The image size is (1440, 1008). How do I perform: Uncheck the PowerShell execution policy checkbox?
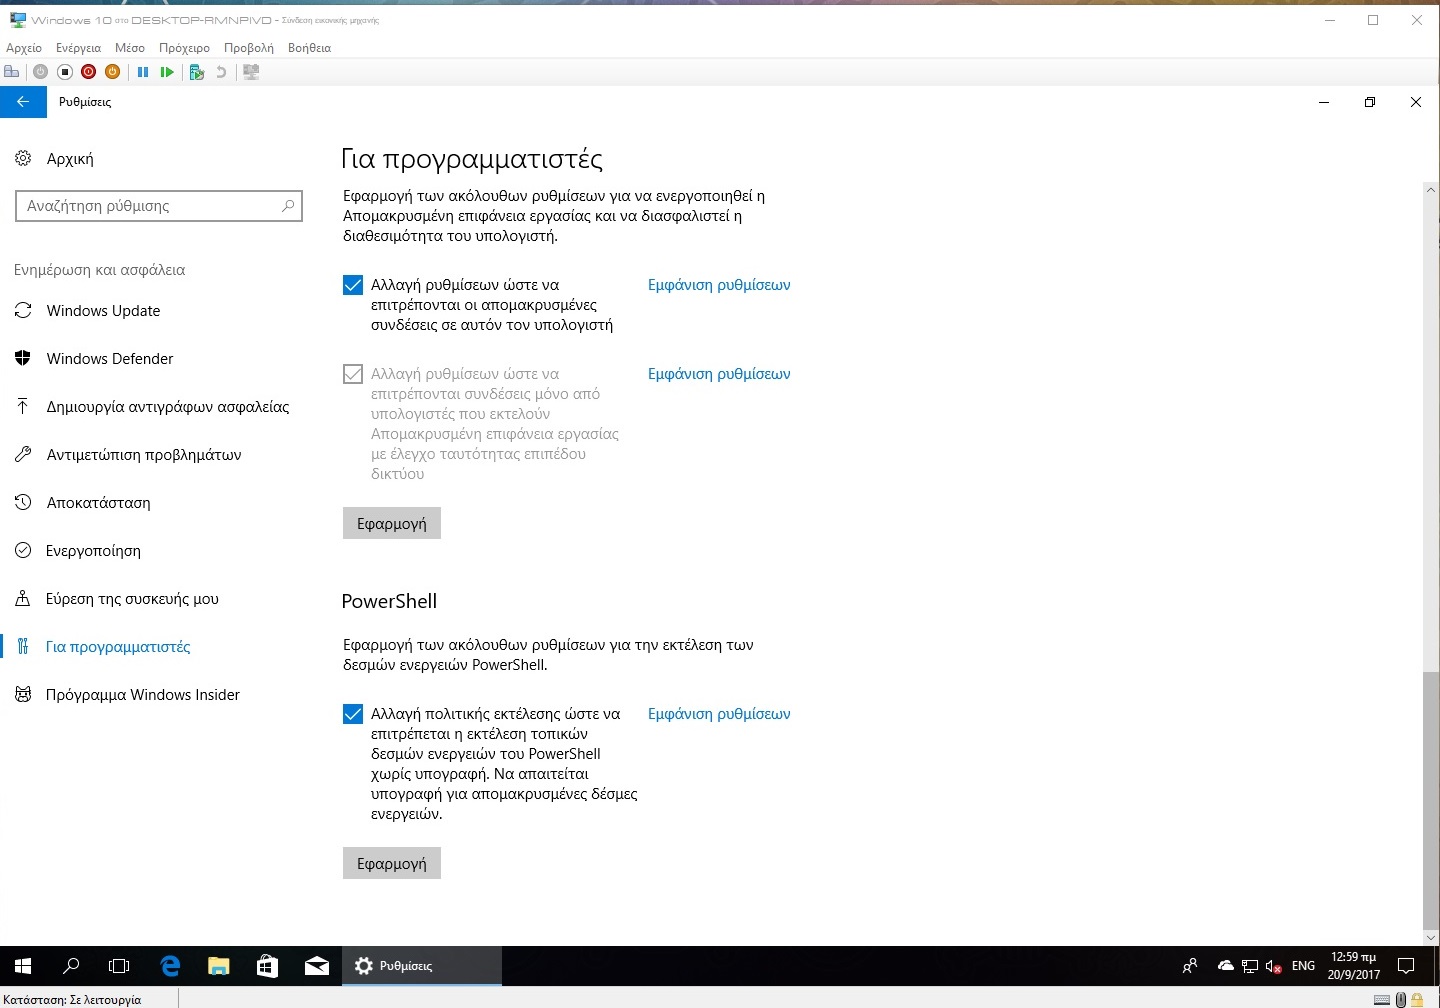point(353,714)
